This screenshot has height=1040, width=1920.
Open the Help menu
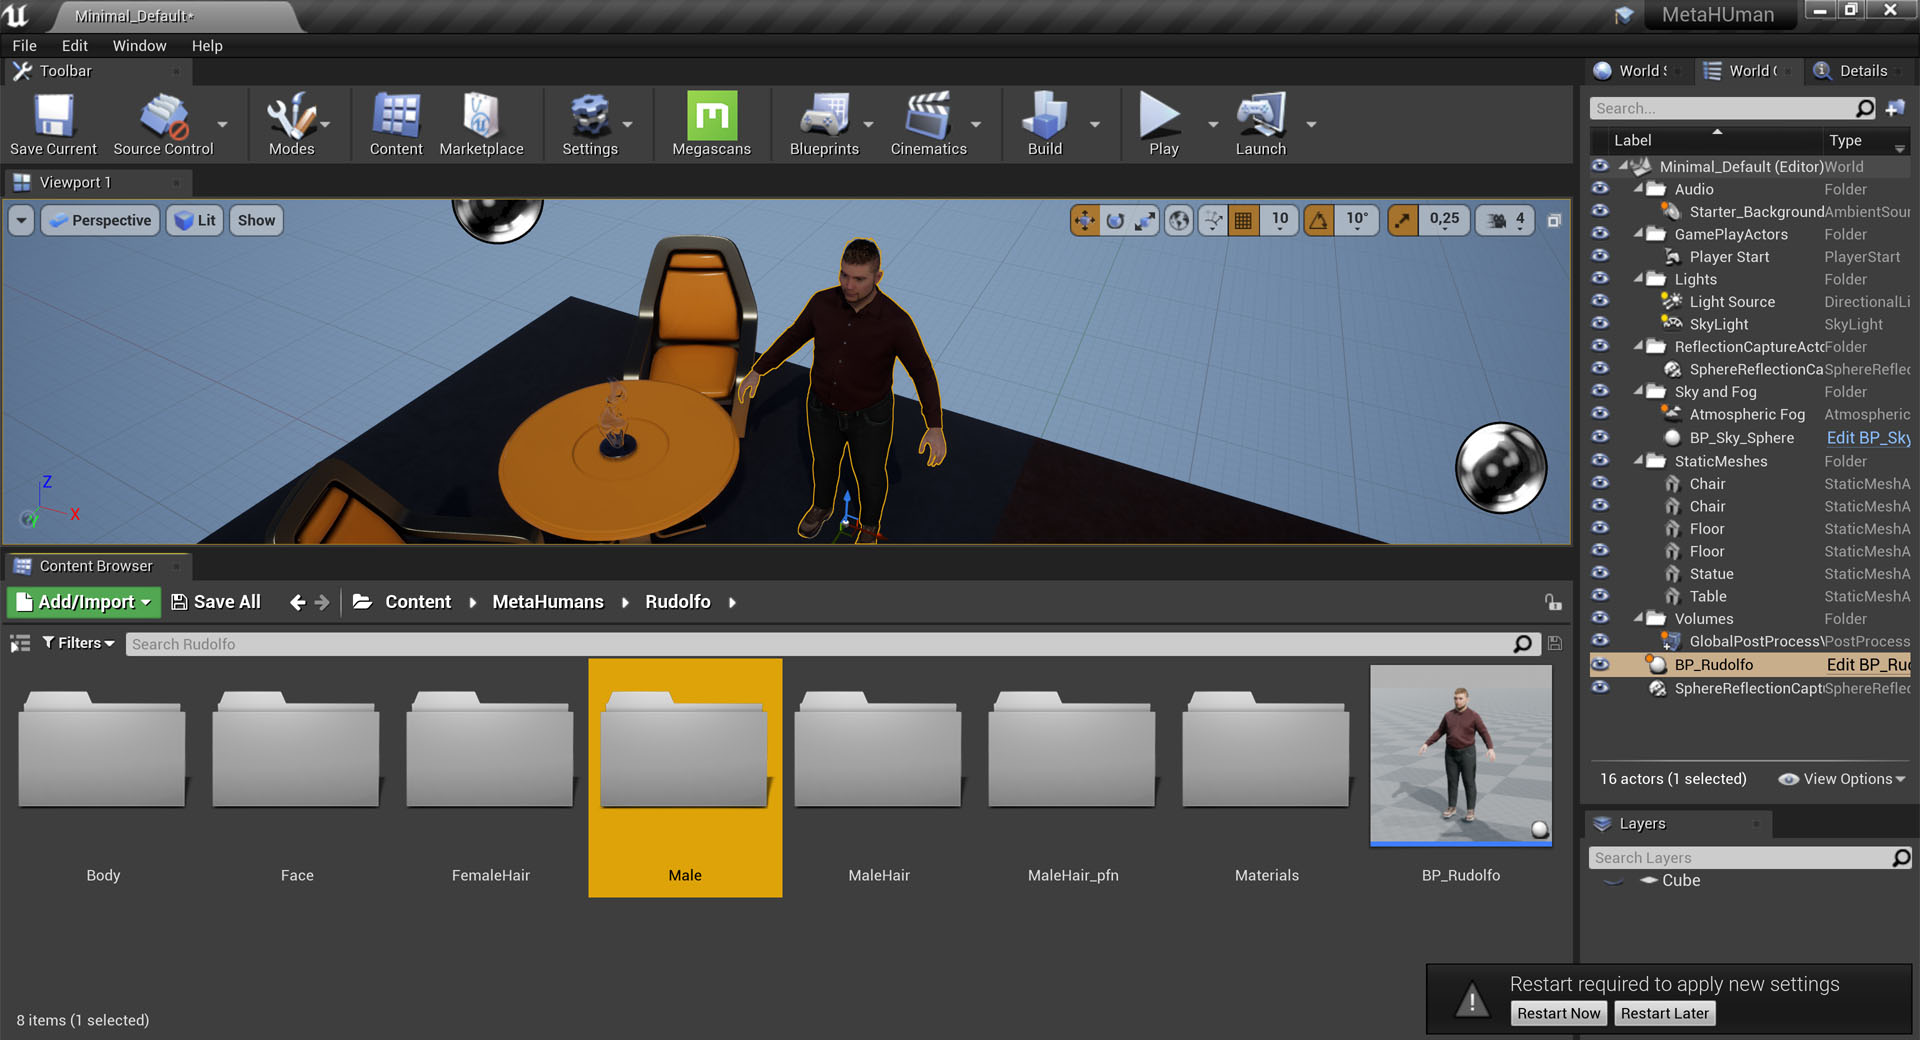207,46
